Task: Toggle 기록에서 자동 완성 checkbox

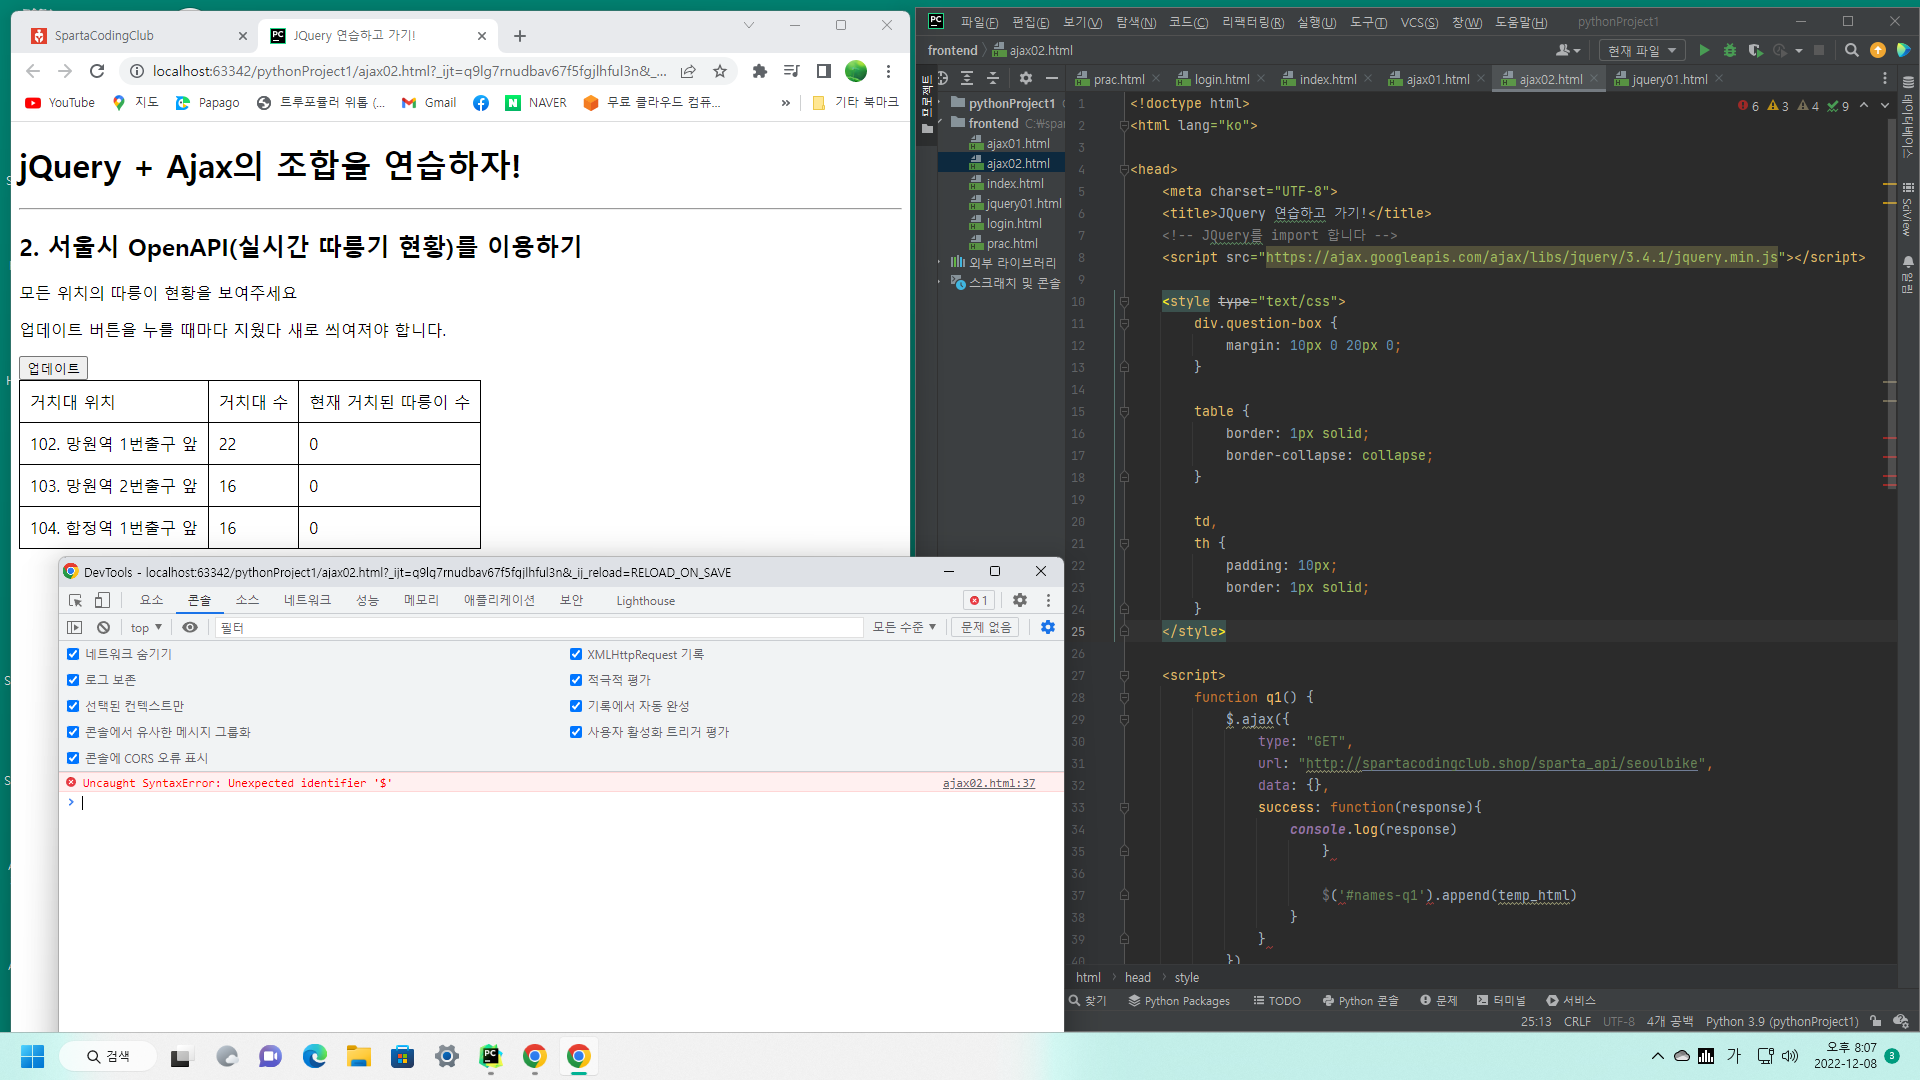Action: [x=576, y=706]
